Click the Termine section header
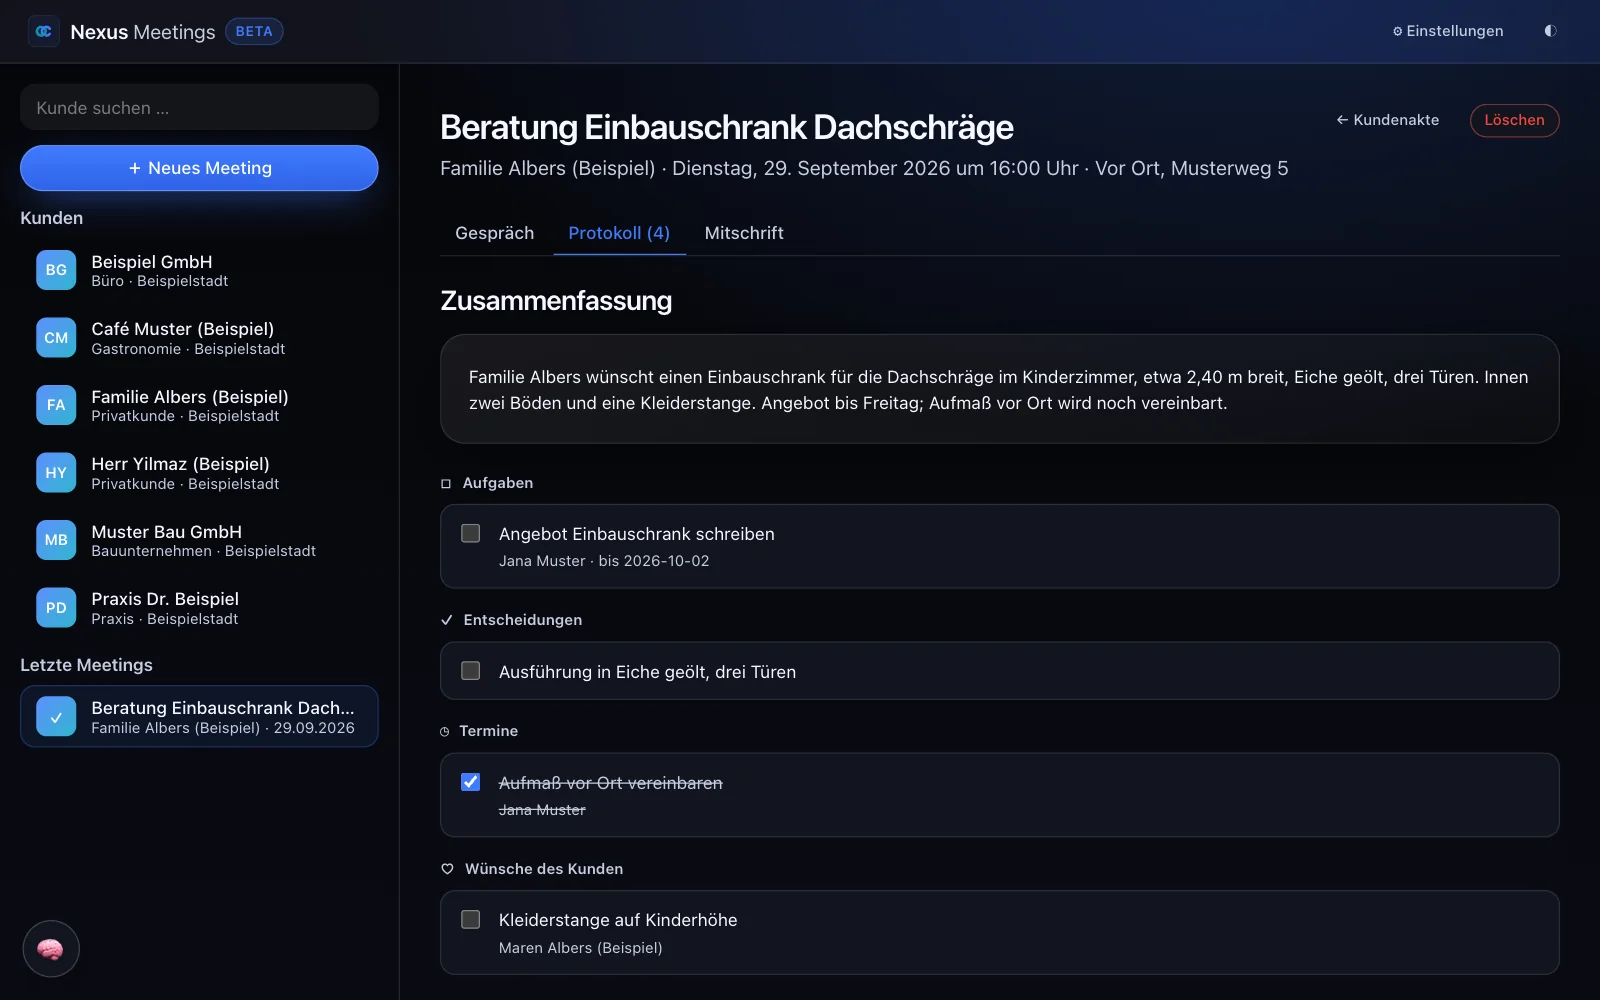 click(480, 731)
